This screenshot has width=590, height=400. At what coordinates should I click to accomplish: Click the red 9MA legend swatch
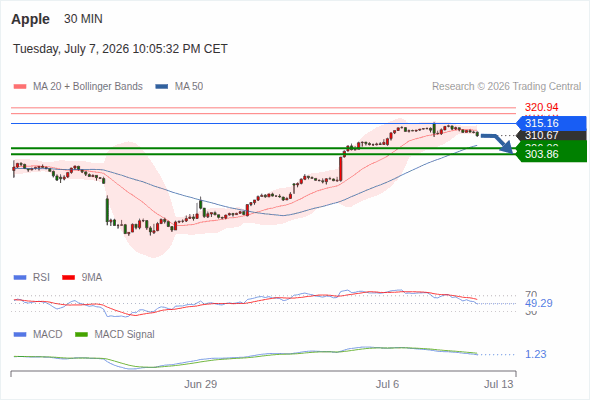click(68, 278)
